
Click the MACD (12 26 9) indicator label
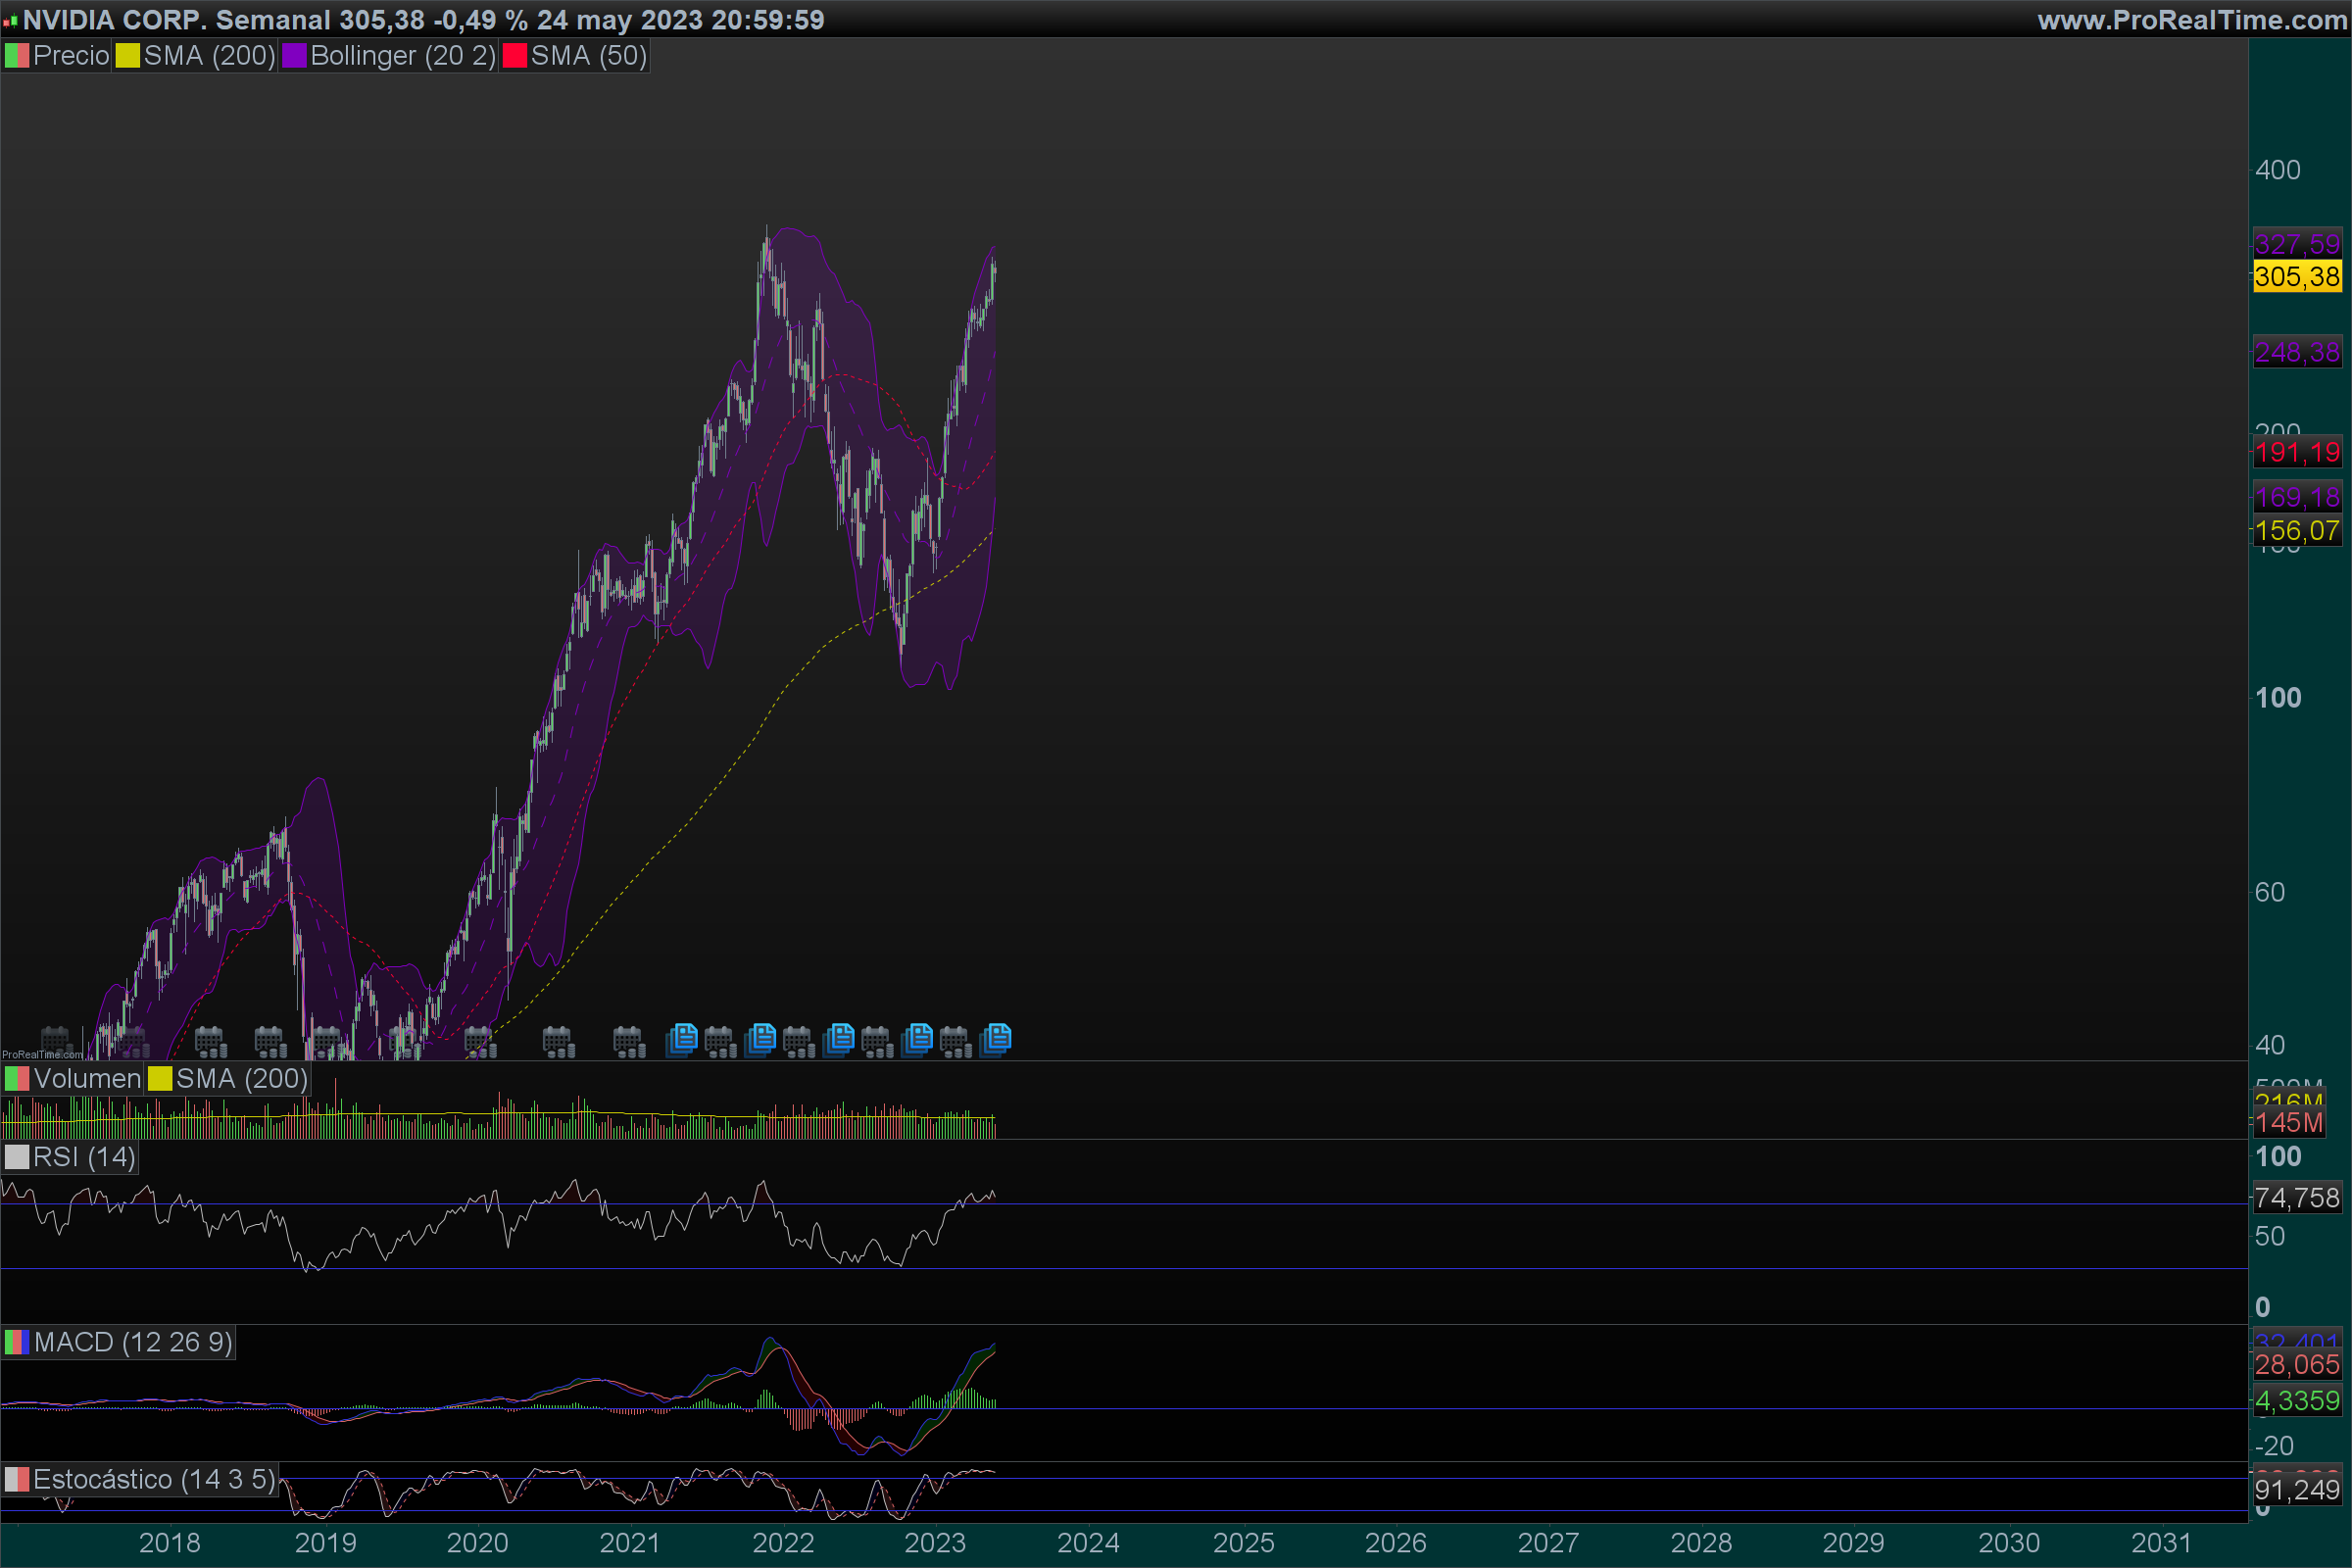click(x=132, y=1342)
